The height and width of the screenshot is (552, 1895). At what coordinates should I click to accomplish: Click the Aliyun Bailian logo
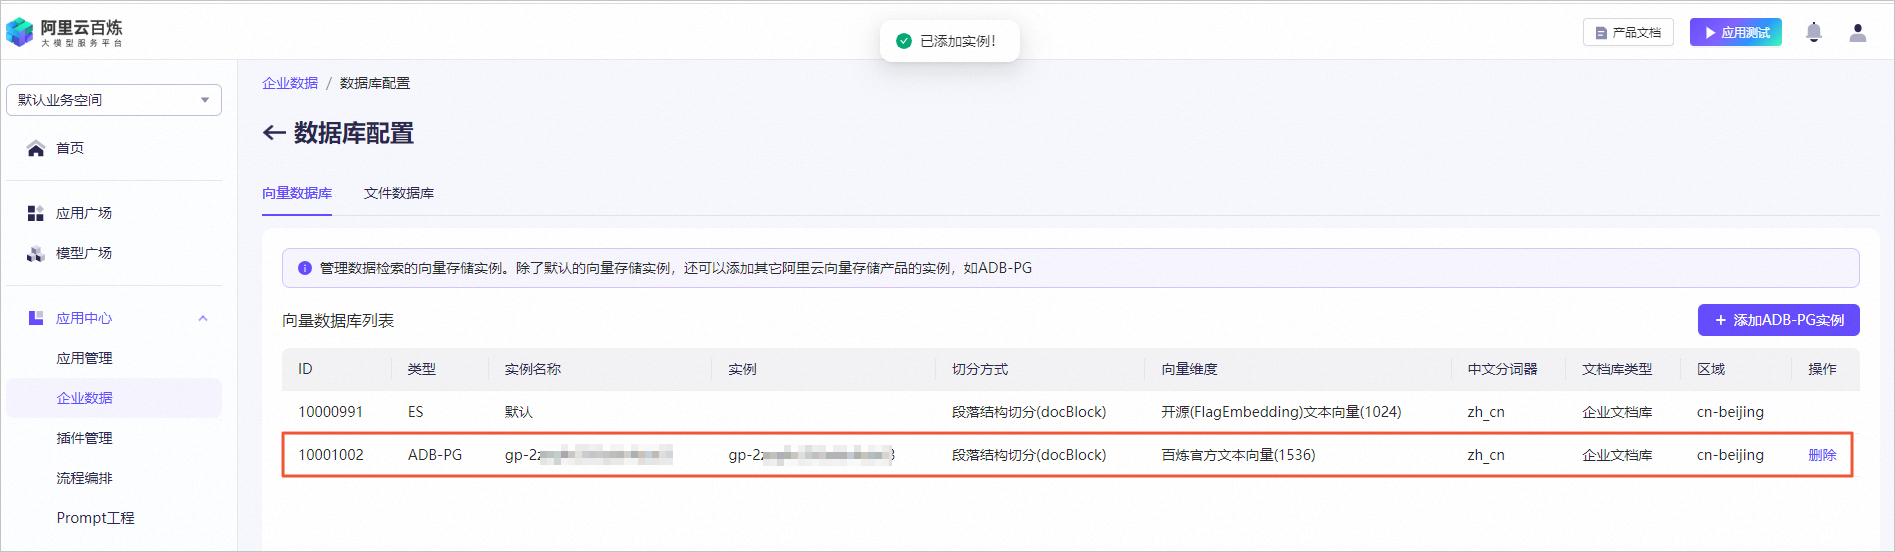(x=64, y=32)
